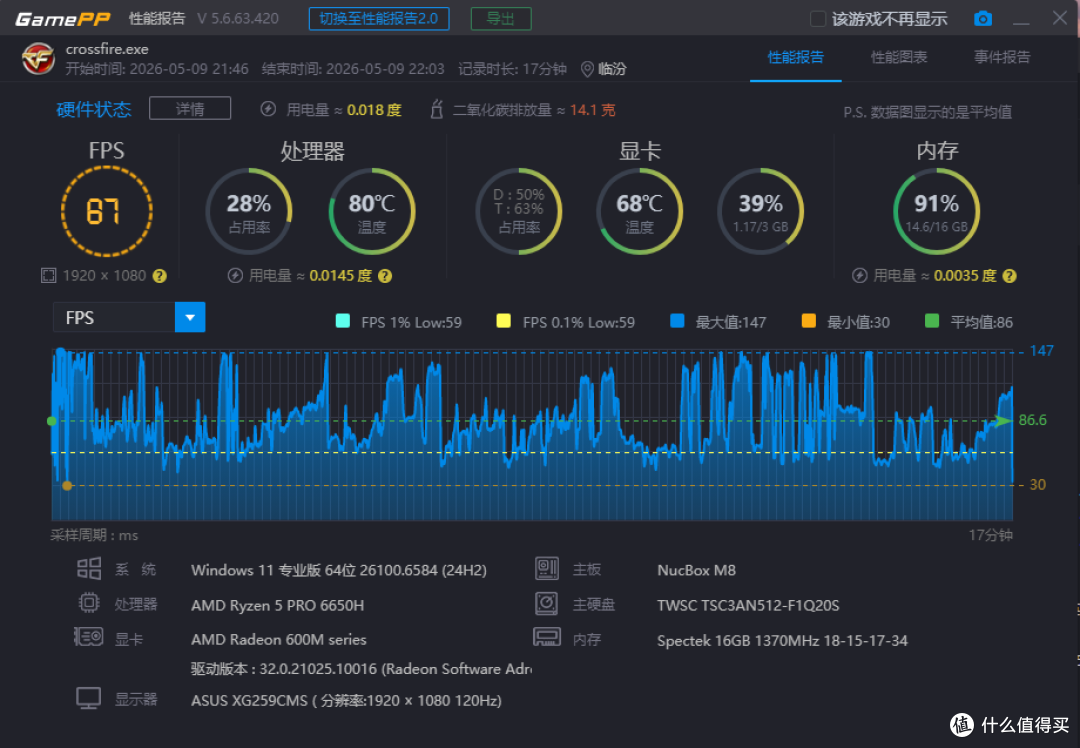Click the orange minimum-FPS marker on chart
This screenshot has height=748, width=1080.
(x=67, y=486)
